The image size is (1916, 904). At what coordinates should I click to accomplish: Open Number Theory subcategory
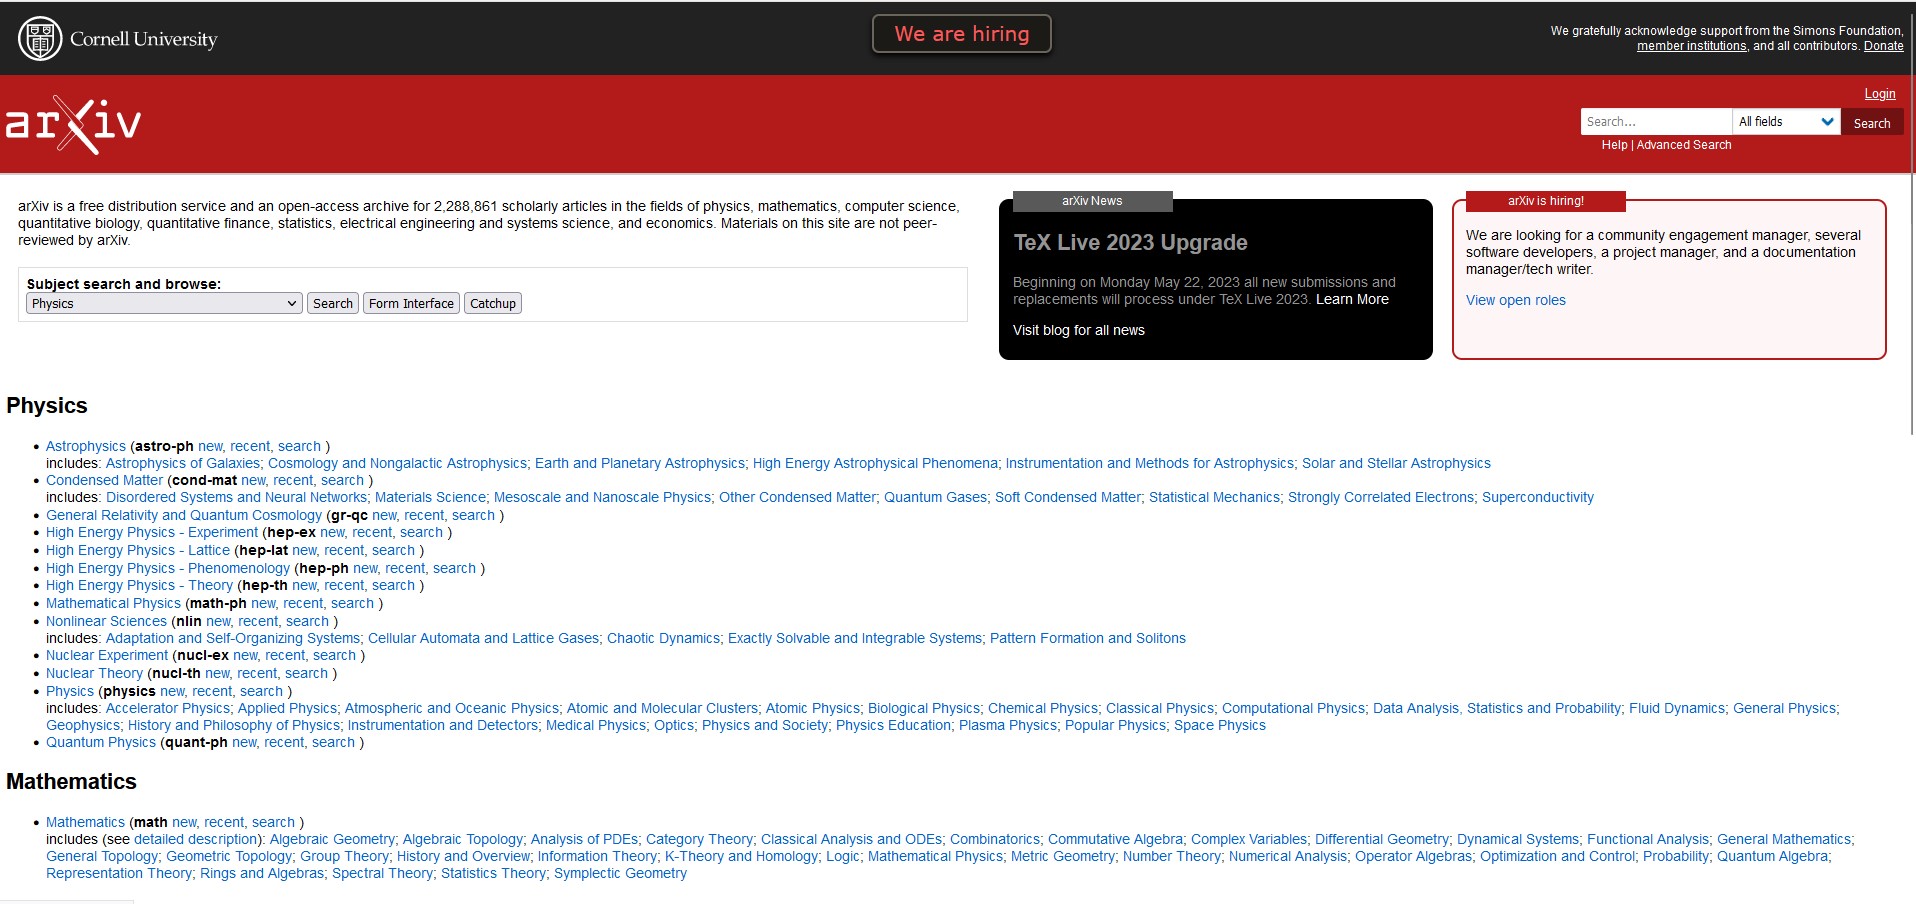click(x=1171, y=857)
